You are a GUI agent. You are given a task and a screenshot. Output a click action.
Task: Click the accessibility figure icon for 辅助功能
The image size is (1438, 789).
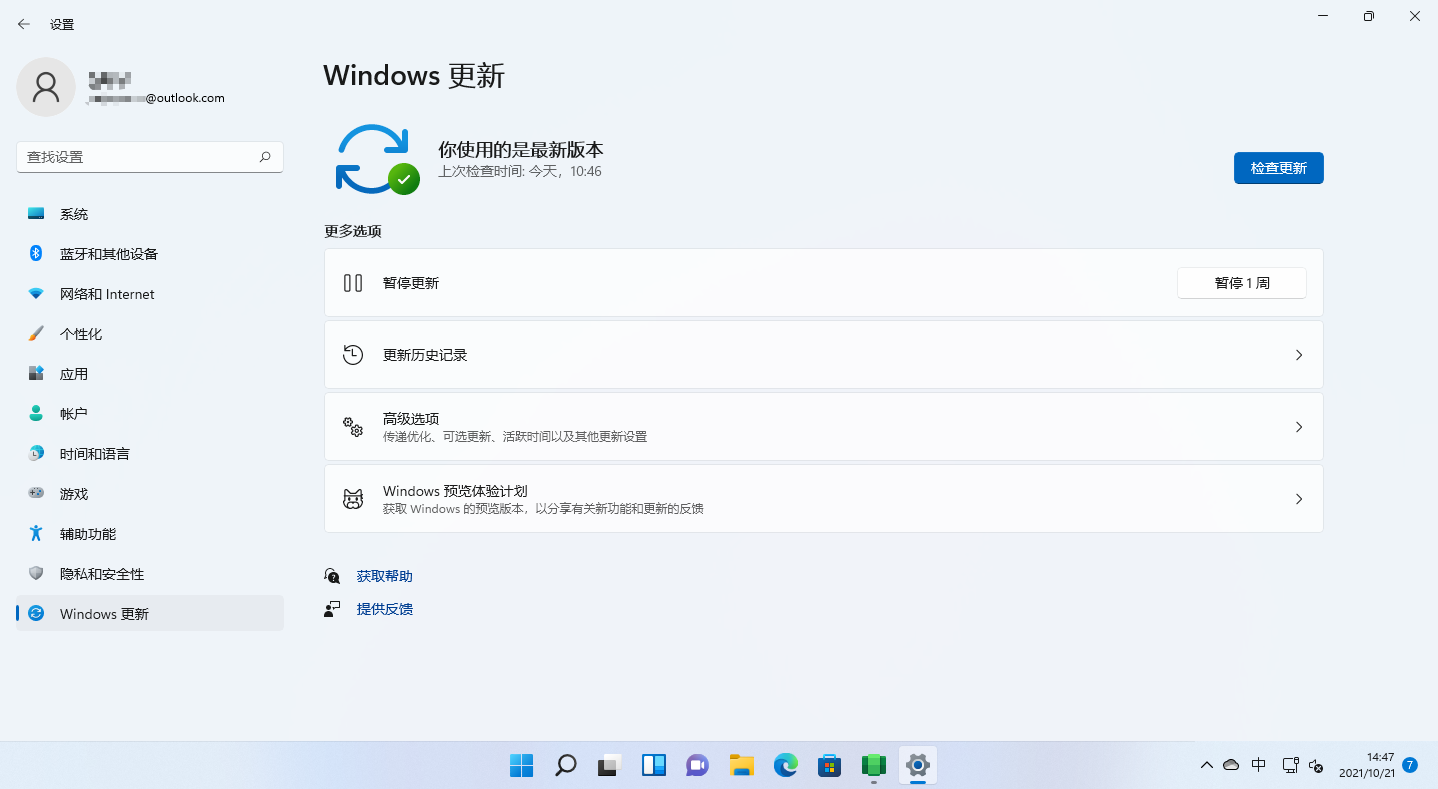click(x=36, y=534)
